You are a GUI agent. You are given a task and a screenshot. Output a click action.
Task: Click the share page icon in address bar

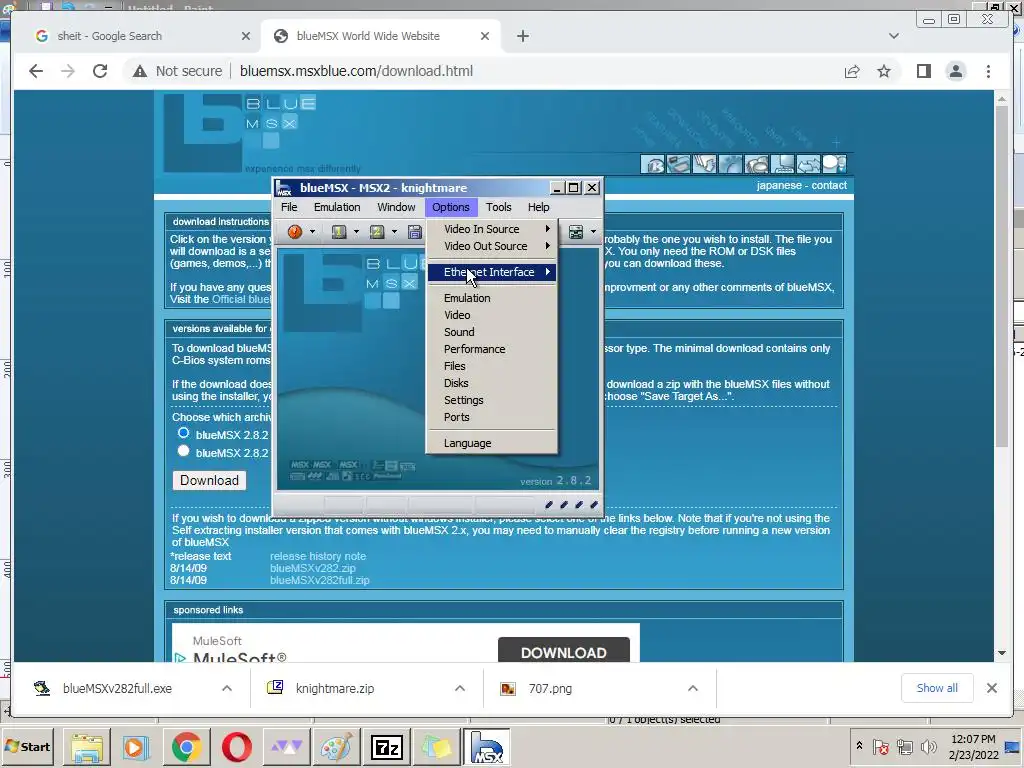[x=852, y=71]
